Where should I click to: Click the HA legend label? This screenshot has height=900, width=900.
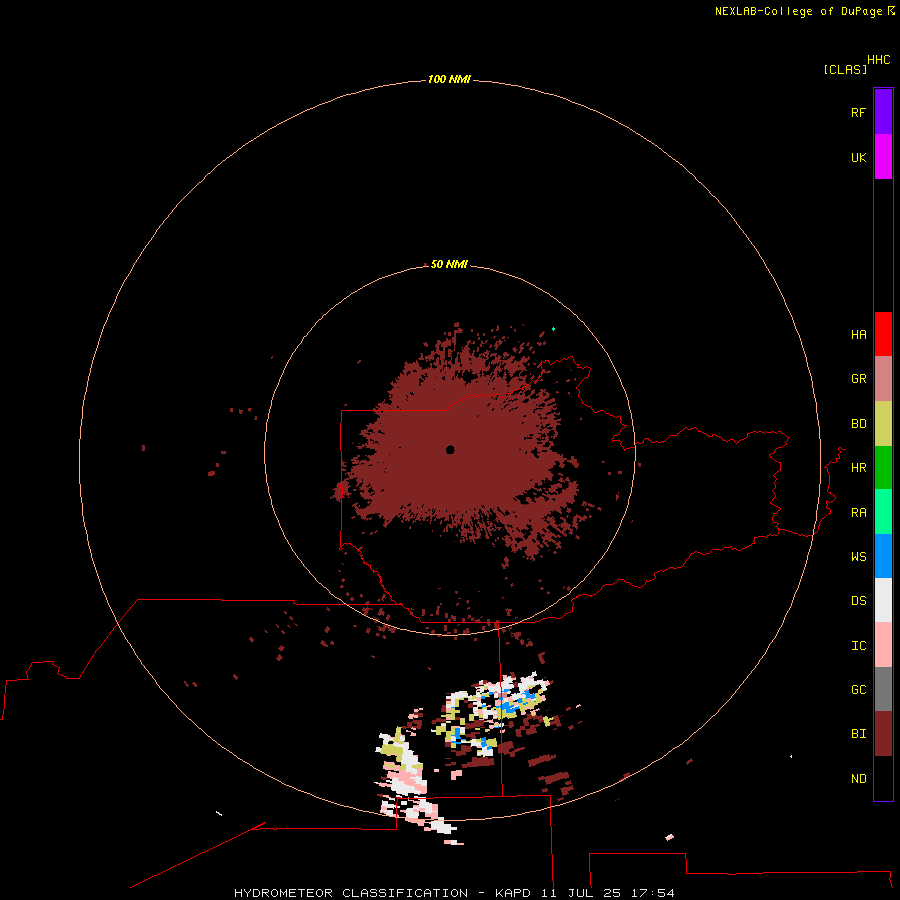pos(859,335)
